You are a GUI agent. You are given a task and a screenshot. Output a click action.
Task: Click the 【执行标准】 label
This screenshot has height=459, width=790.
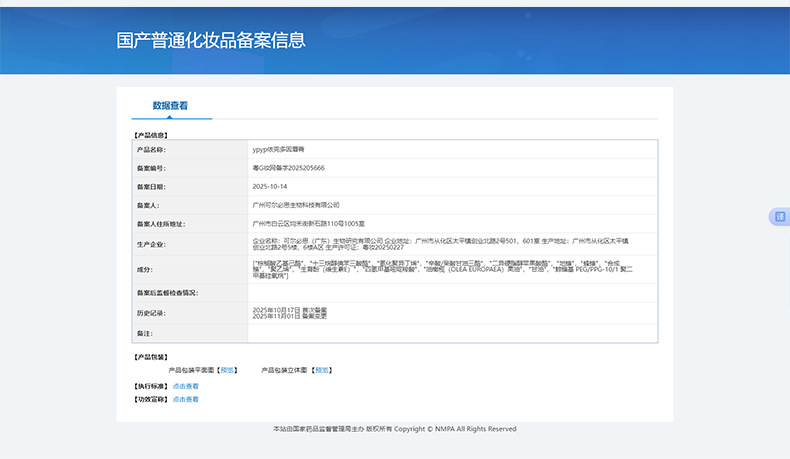(151, 386)
